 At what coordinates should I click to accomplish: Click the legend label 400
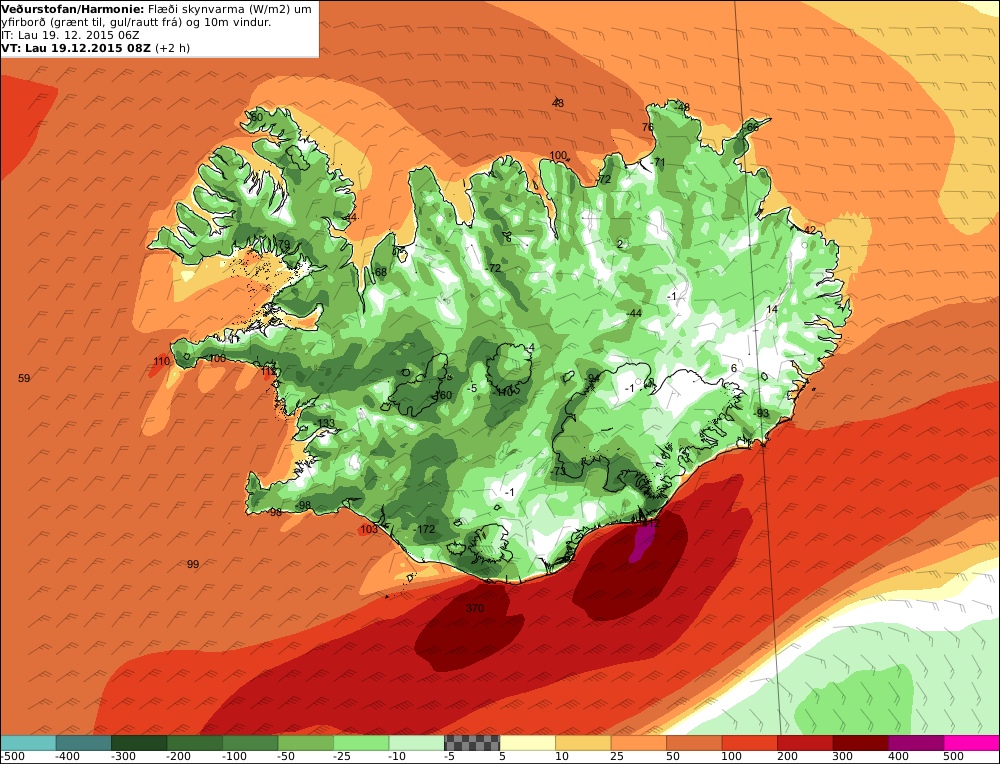[x=899, y=756]
